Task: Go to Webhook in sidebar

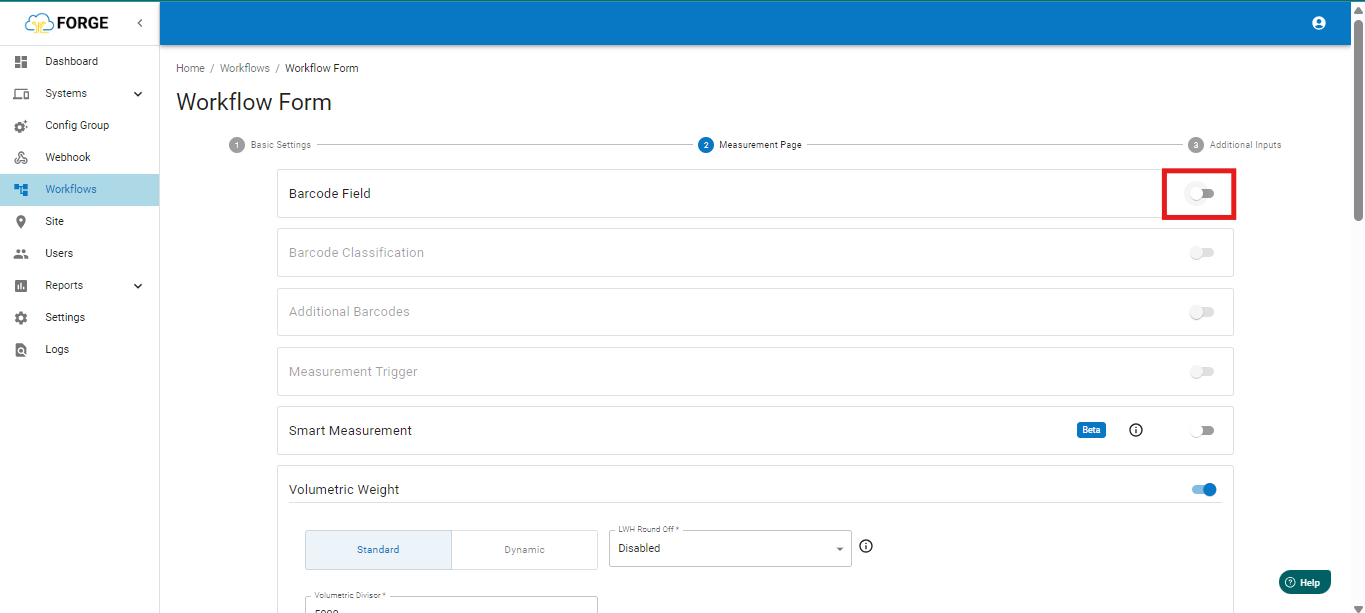Action: 79,158
